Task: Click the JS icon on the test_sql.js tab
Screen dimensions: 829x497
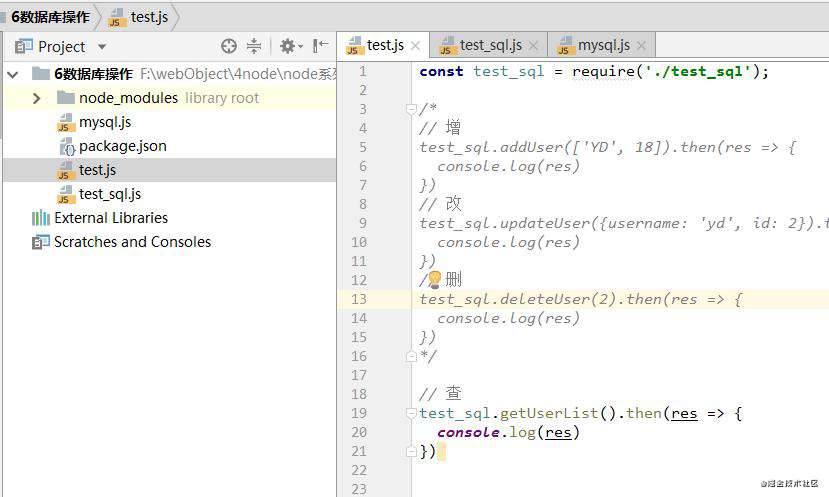Action: [x=447, y=46]
